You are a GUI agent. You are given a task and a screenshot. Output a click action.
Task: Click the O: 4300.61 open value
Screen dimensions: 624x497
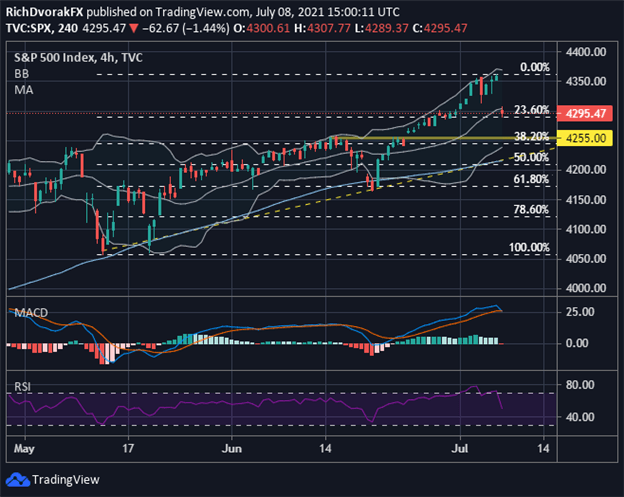pos(262,28)
